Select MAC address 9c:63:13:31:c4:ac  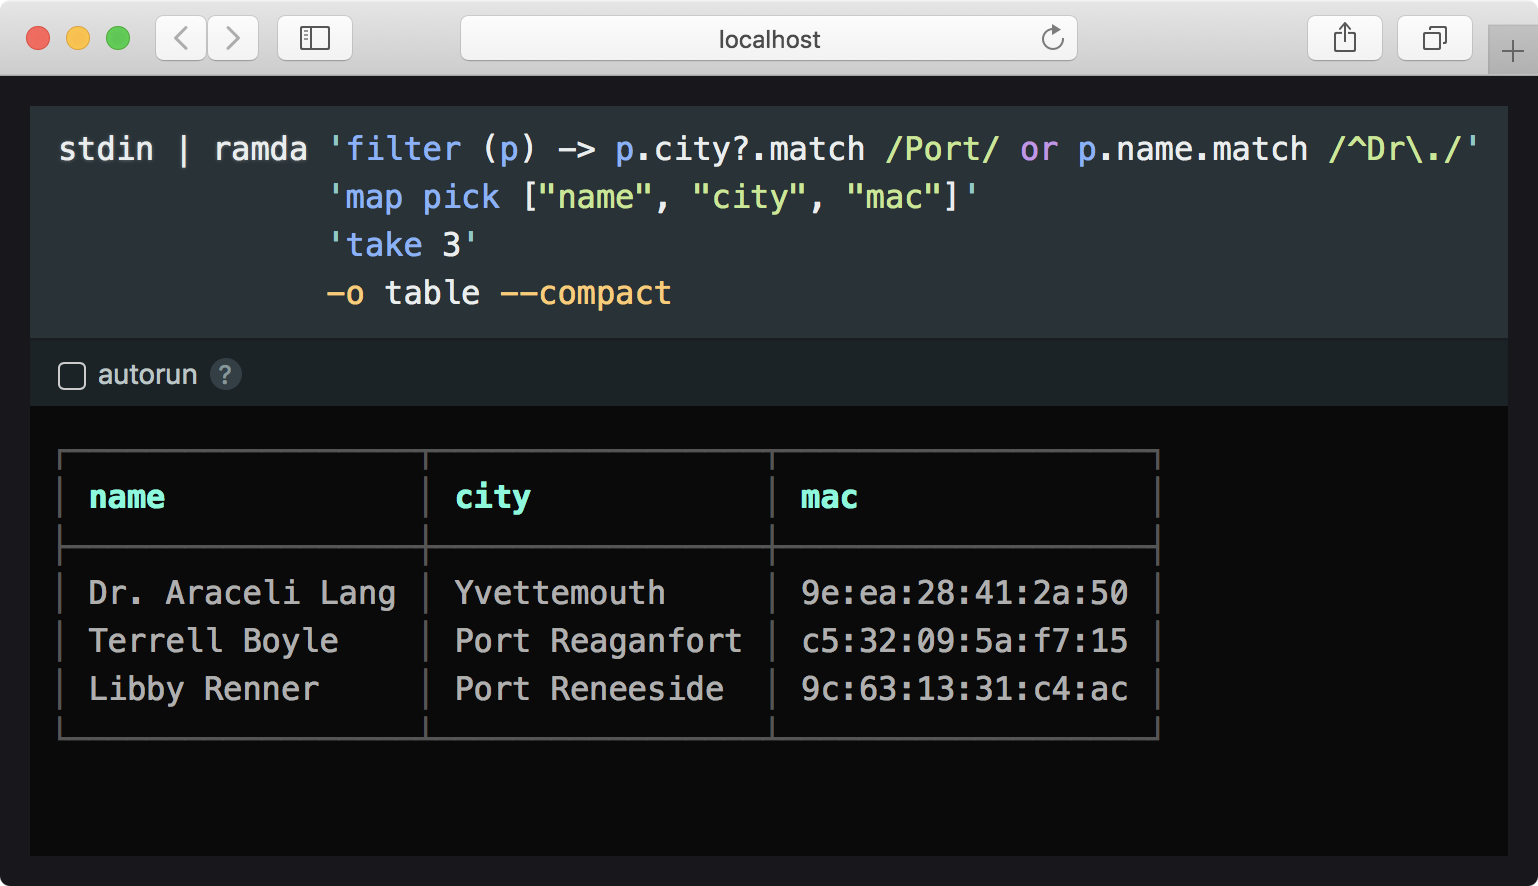[964, 689]
